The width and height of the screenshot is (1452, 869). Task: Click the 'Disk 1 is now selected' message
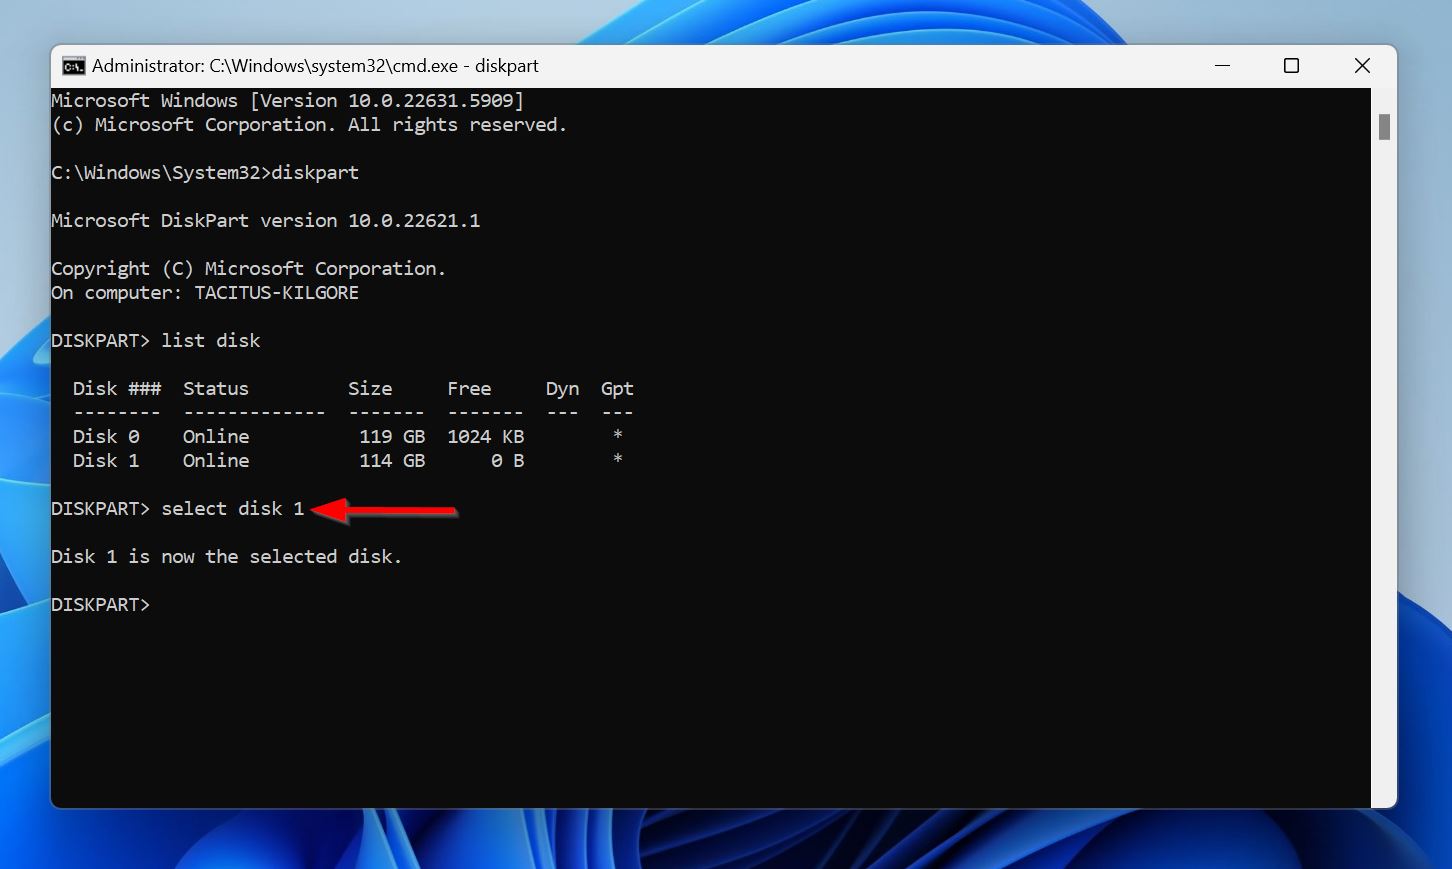tap(226, 556)
